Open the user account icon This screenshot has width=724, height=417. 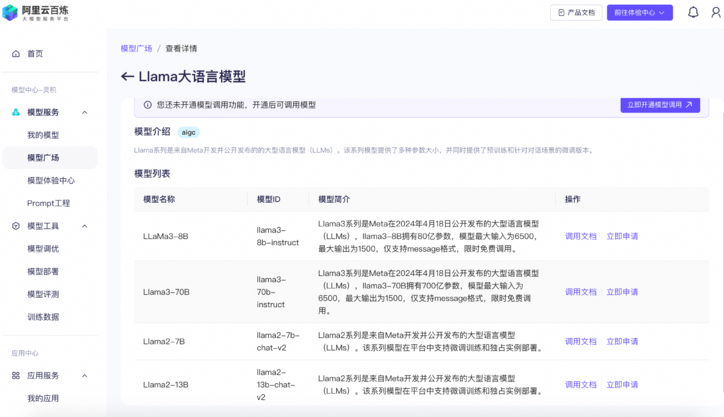[716, 12]
